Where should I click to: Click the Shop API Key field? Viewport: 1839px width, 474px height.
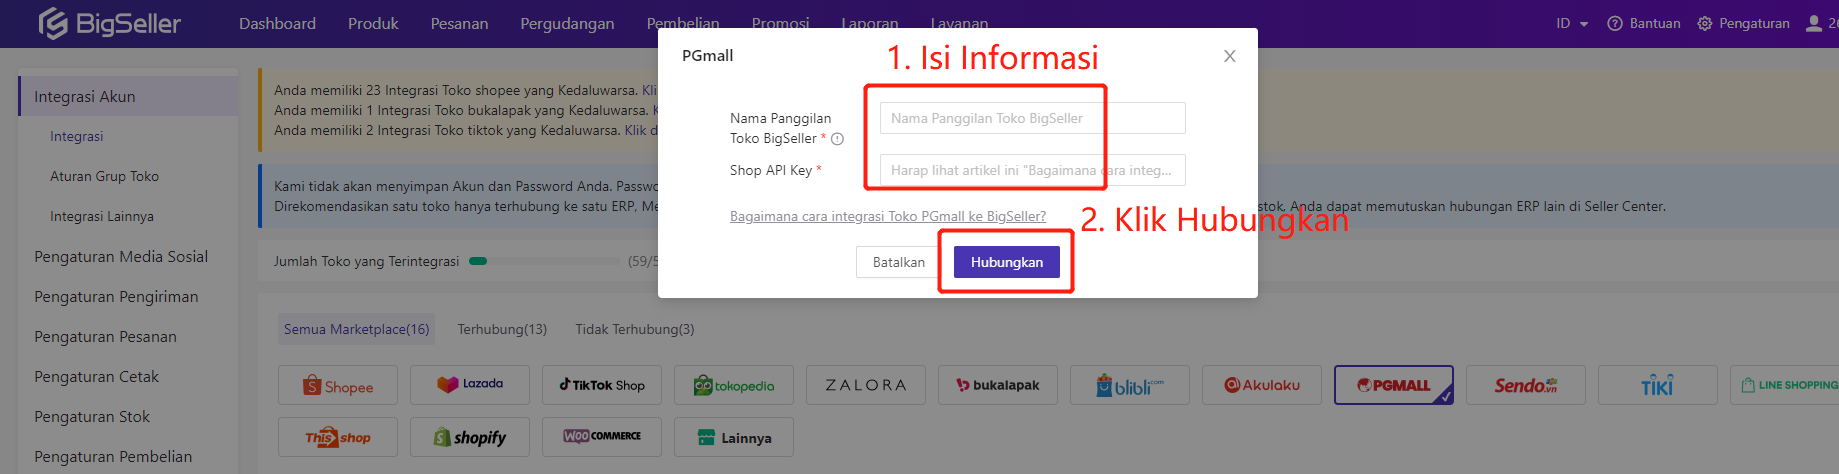[1032, 170]
